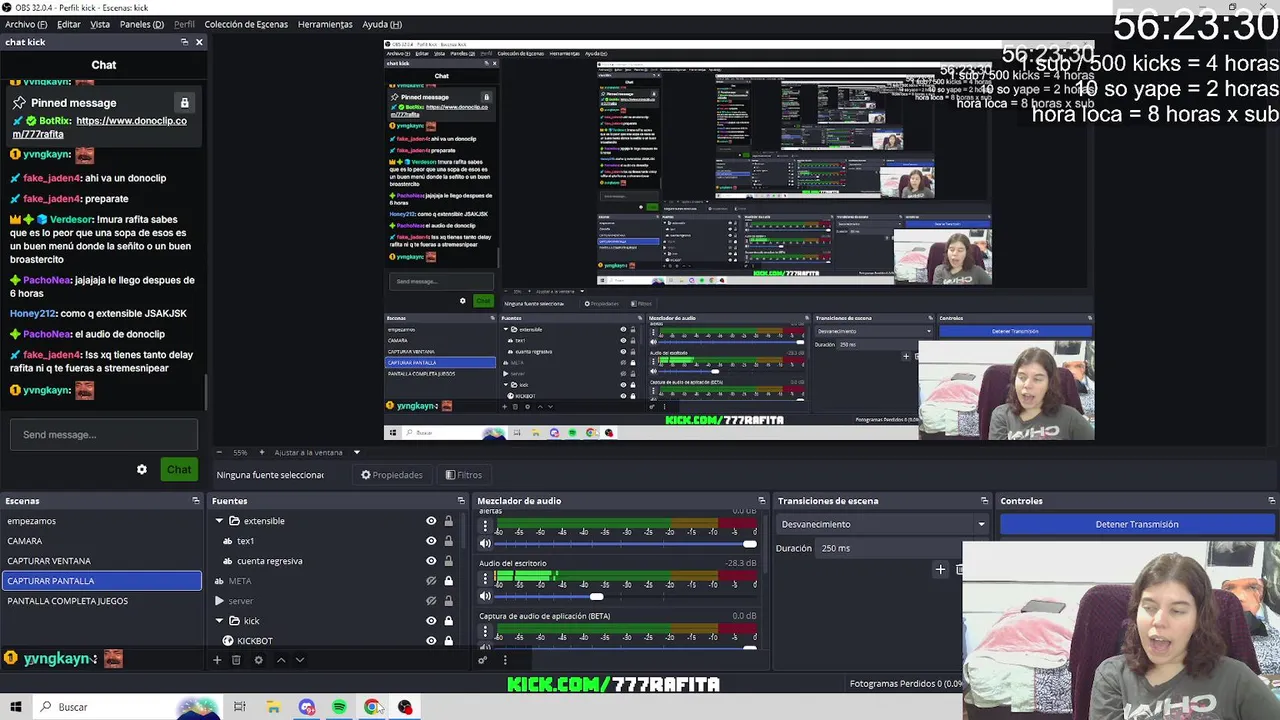Click the green Chat send button

click(x=179, y=469)
